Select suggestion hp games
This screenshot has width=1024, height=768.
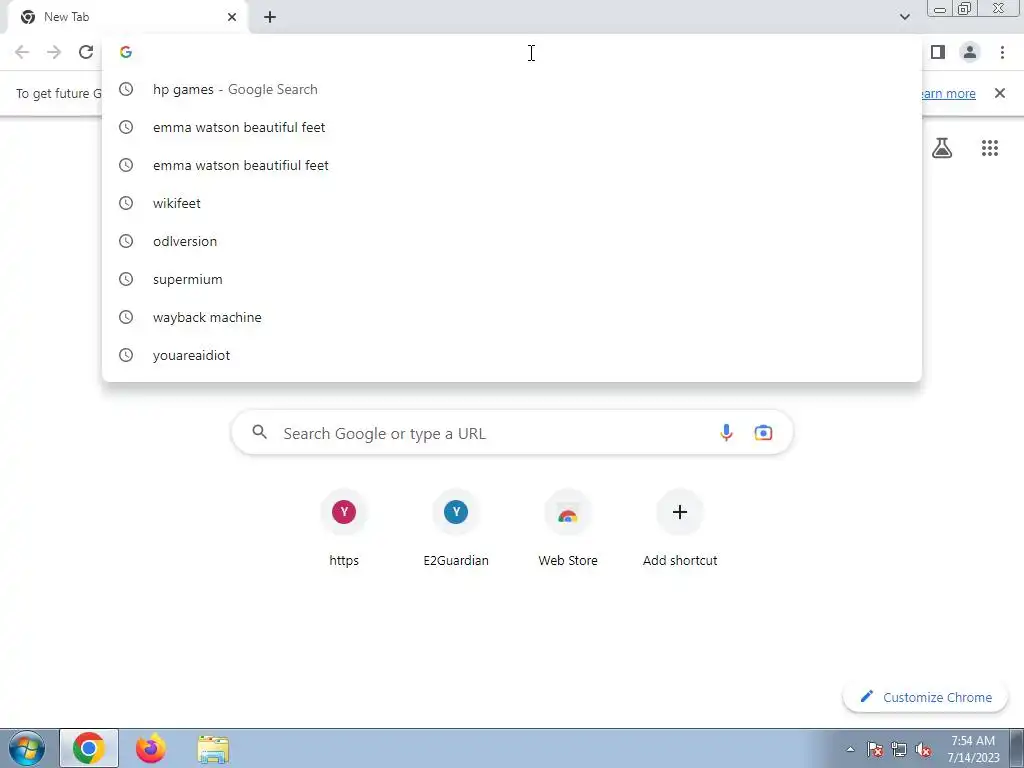coord(512,89)
